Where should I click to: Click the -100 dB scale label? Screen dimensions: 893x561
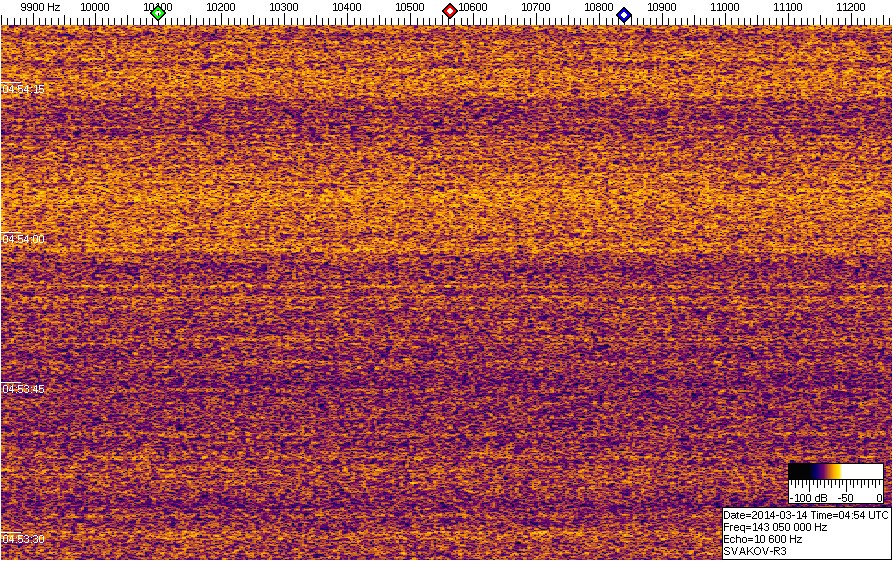coord(806,497)
